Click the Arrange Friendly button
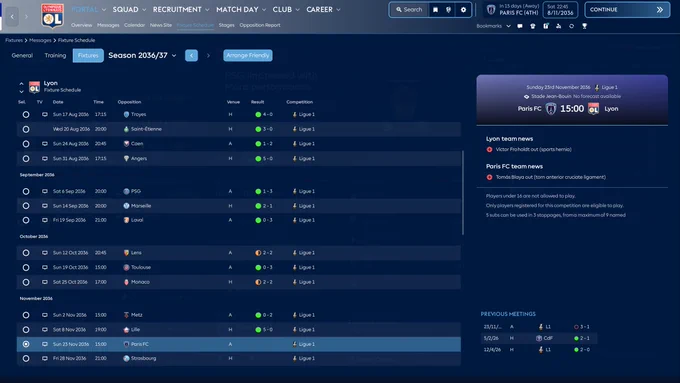The height and width of the screenshot is (383, 680). (x=248, y=56)
